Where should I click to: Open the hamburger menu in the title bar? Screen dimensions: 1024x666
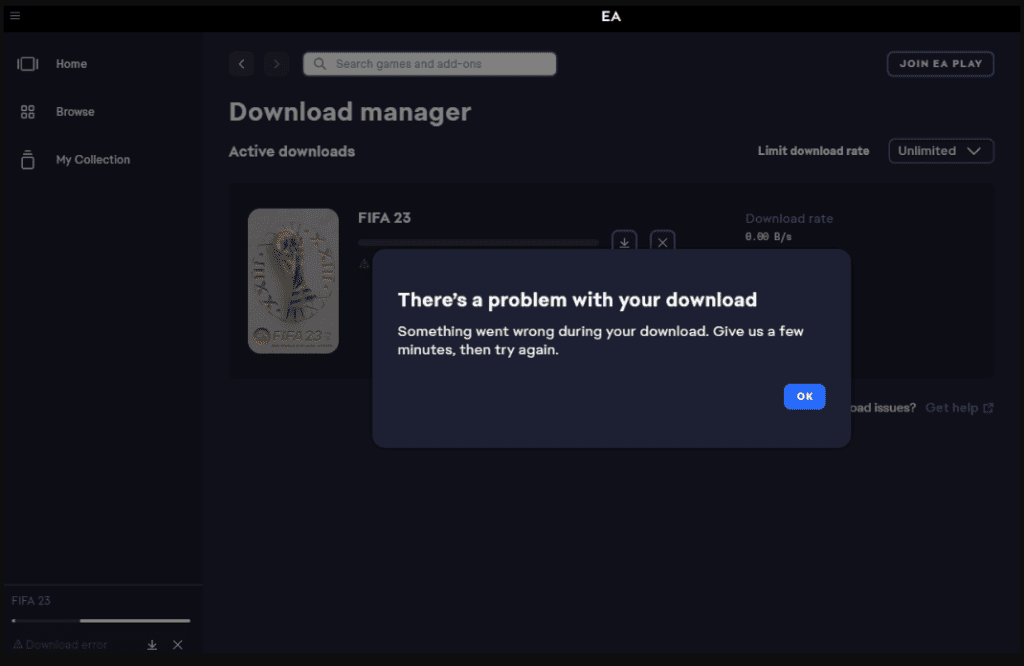point(15,16)
